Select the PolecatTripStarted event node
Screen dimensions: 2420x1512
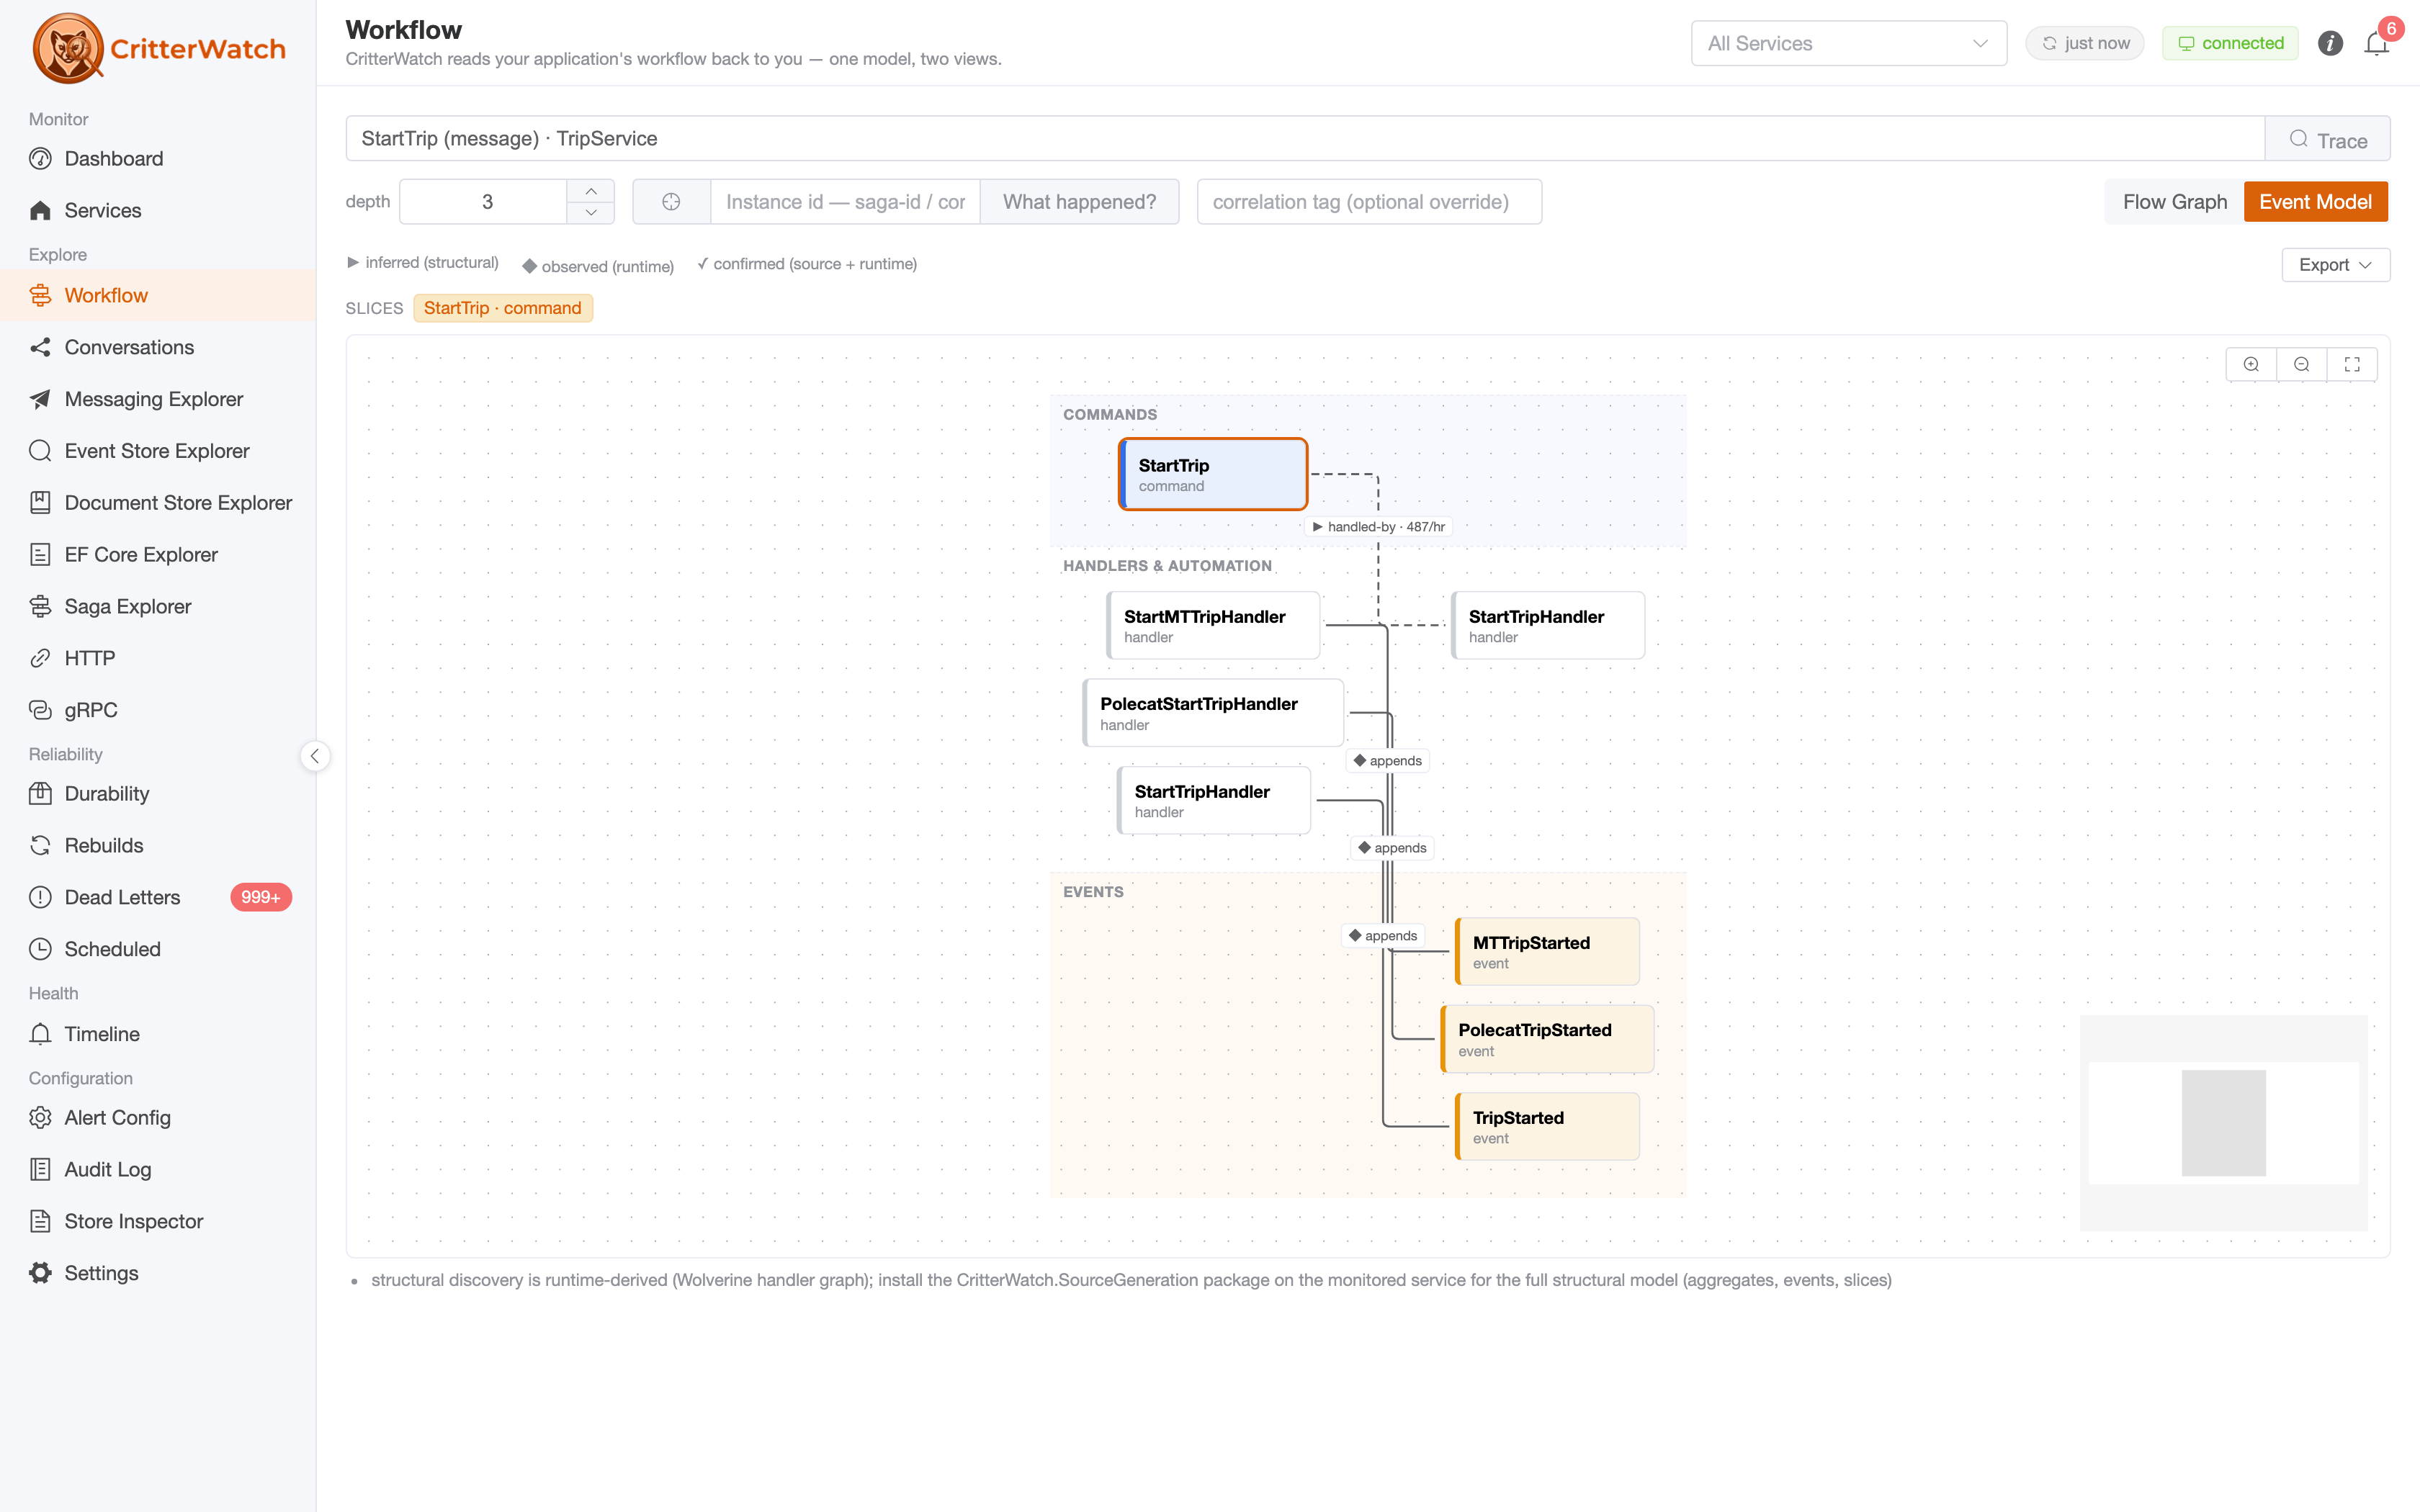point(1547,1040)
